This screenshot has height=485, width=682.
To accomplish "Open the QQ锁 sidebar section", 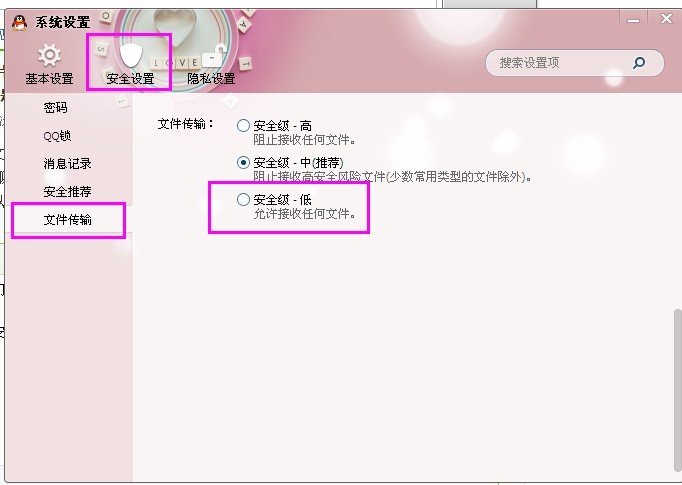I will click(57, 136).
